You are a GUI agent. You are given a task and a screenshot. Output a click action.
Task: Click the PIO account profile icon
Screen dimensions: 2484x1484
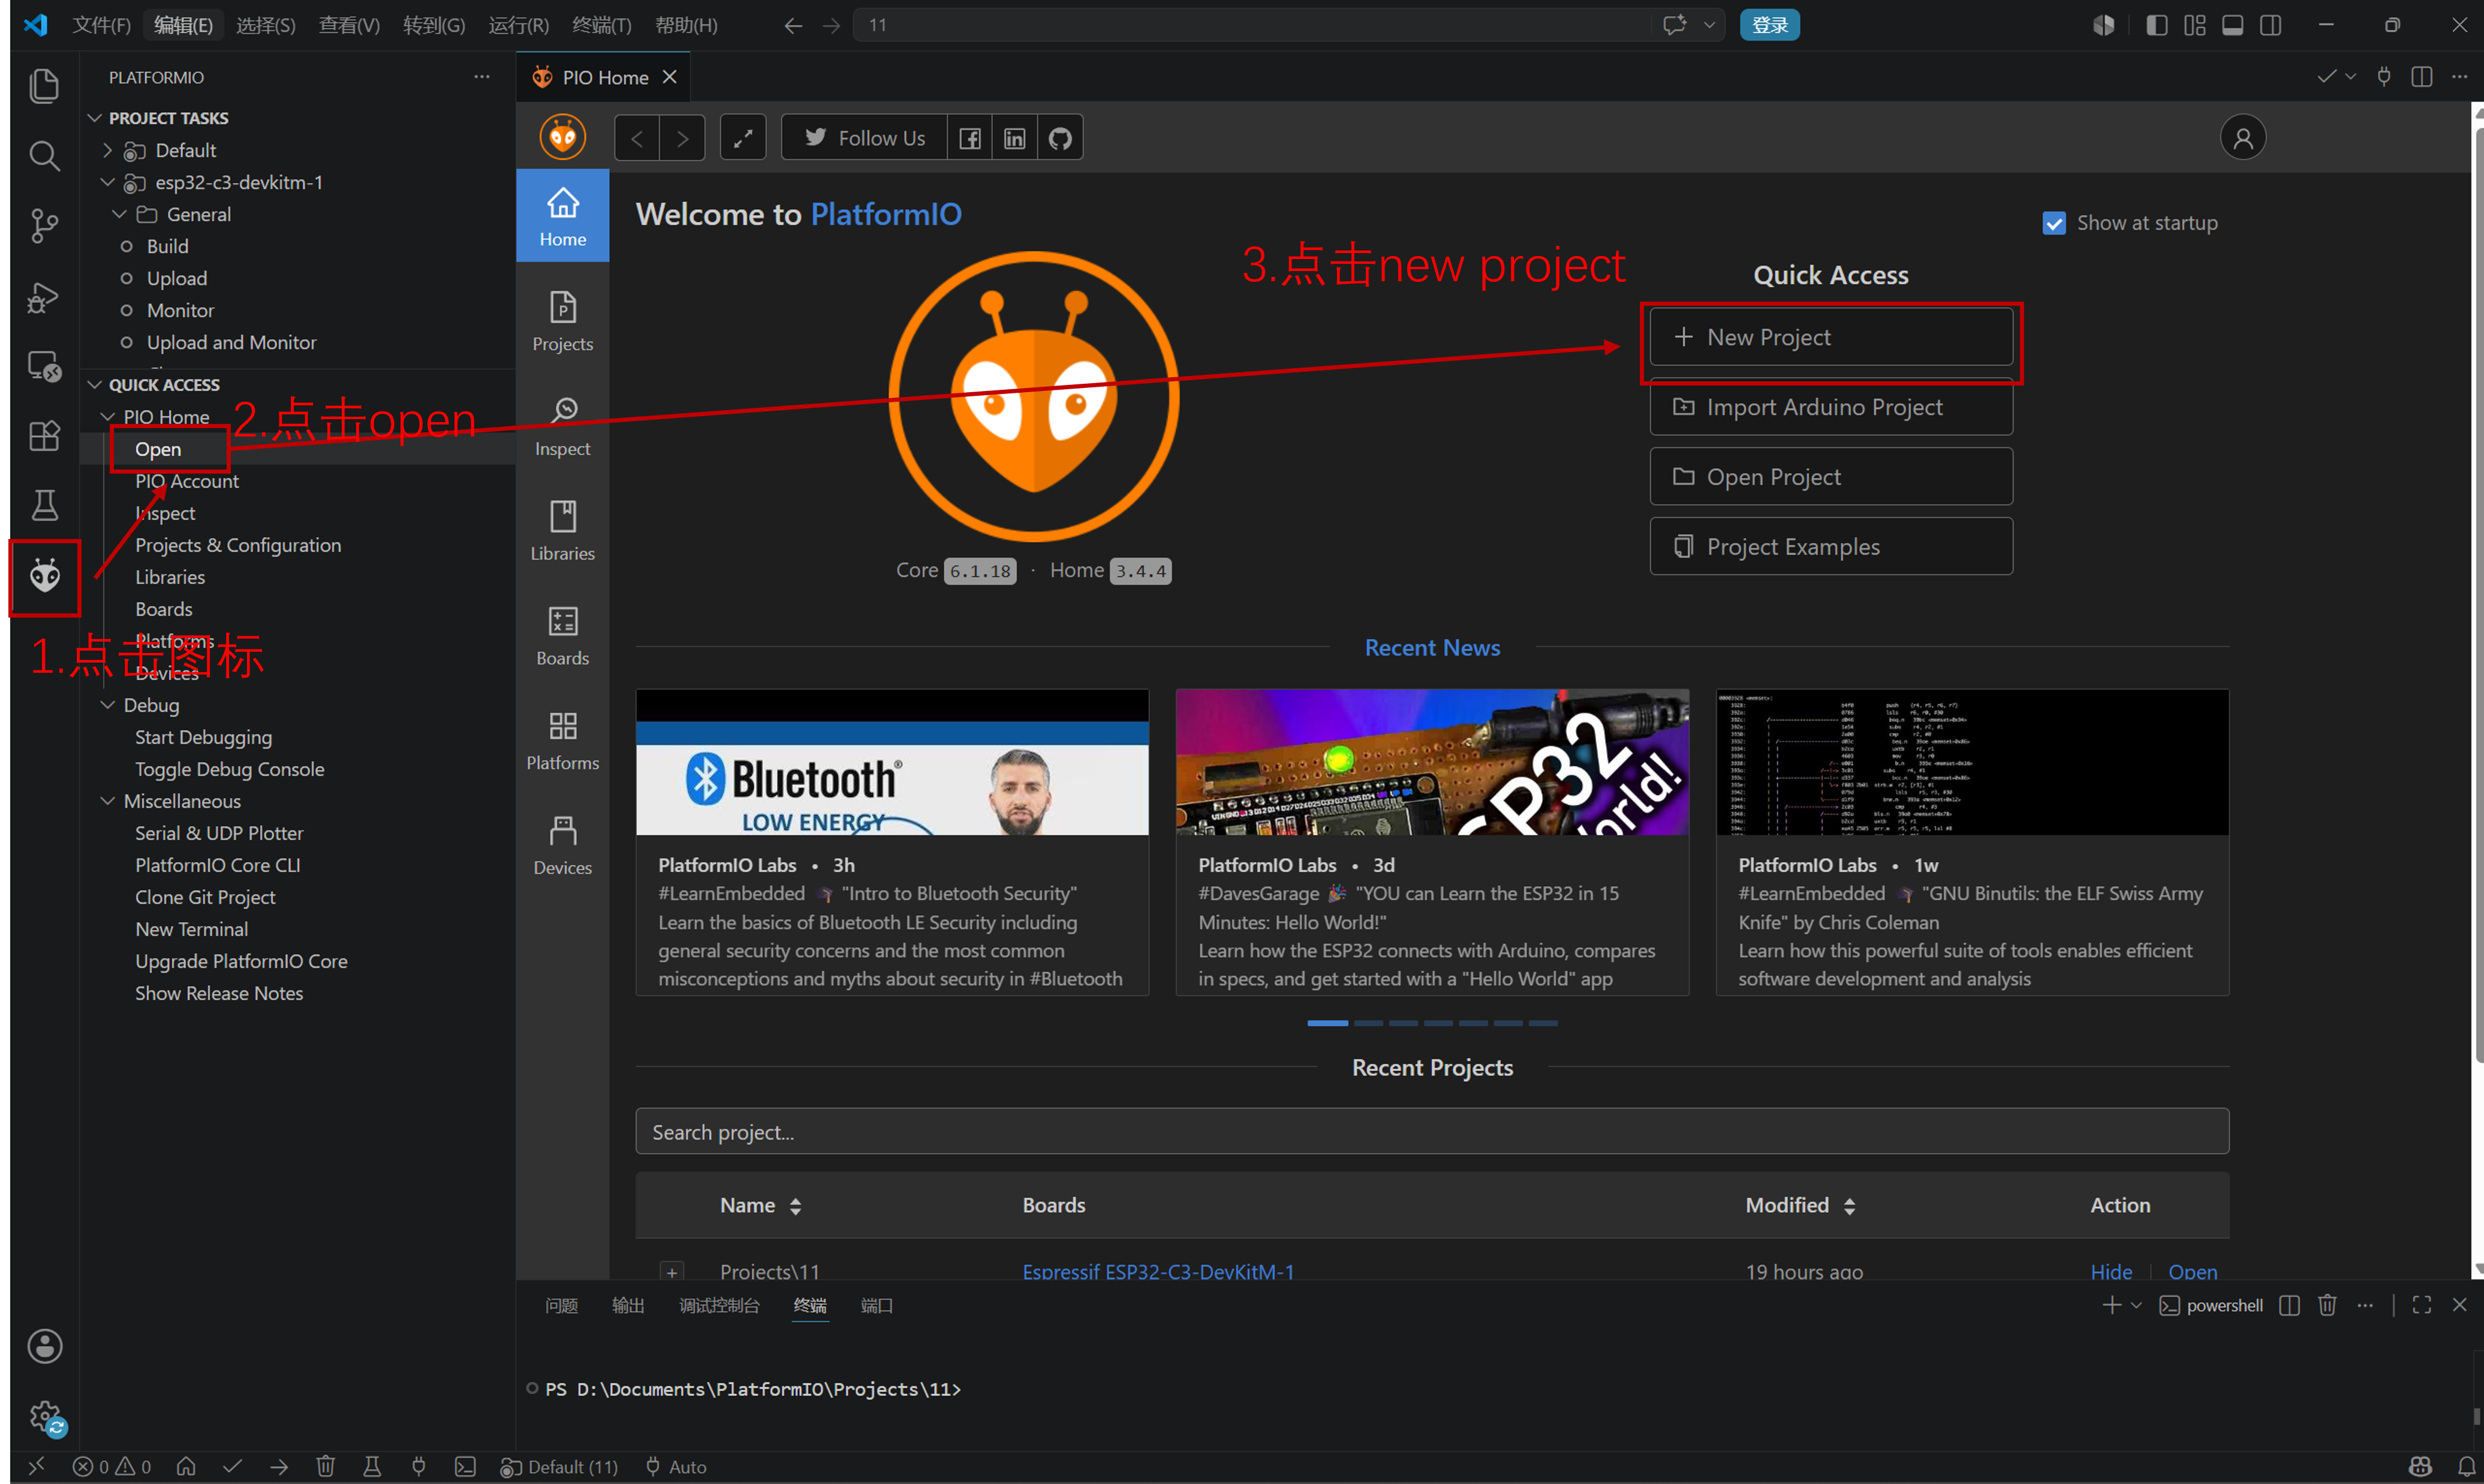coord(2242,138)
